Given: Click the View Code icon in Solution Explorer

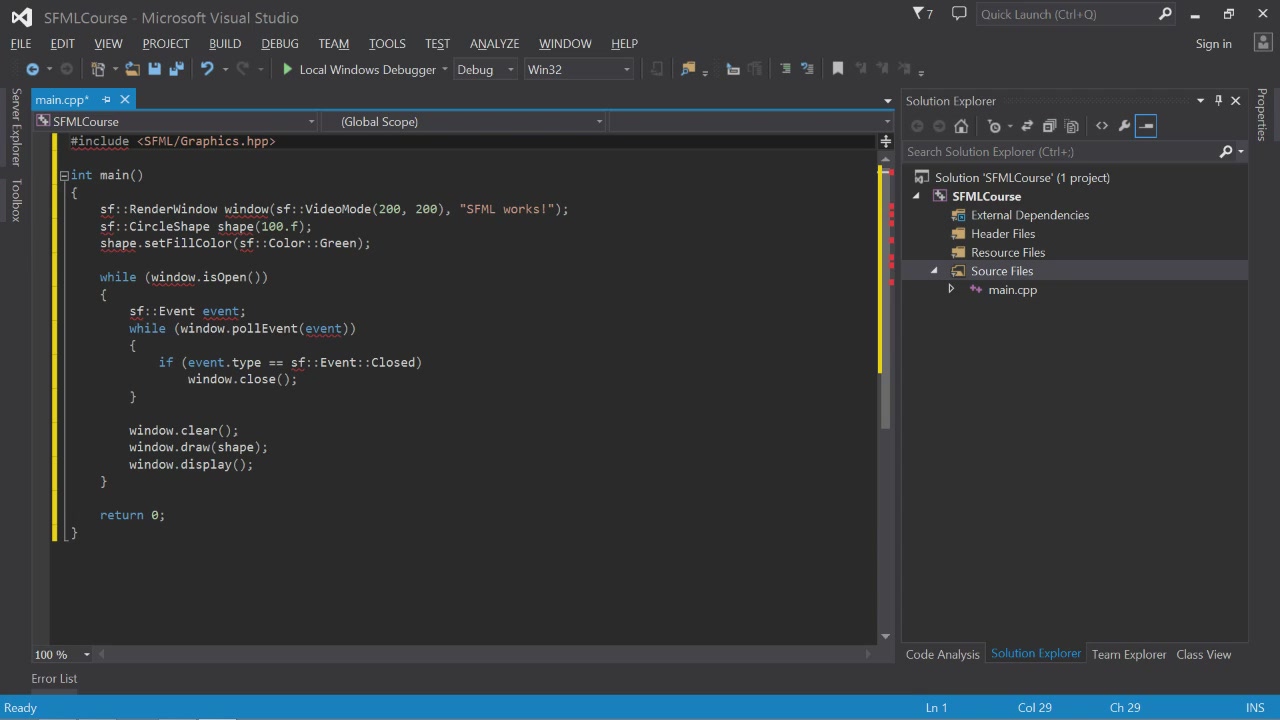Looking at the screenshot, I should click(1102, 126).
